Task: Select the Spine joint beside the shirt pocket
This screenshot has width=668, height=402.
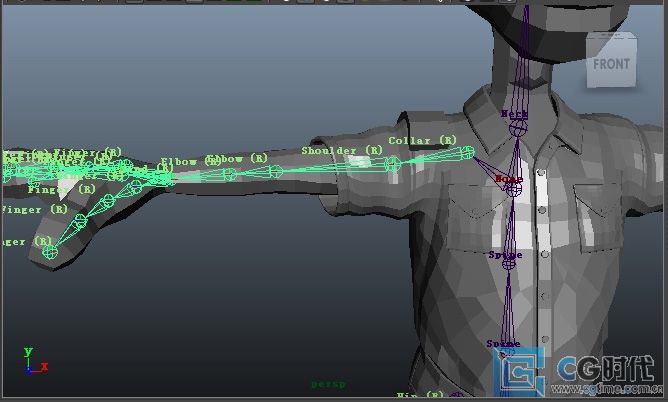Action: [508, 264]
